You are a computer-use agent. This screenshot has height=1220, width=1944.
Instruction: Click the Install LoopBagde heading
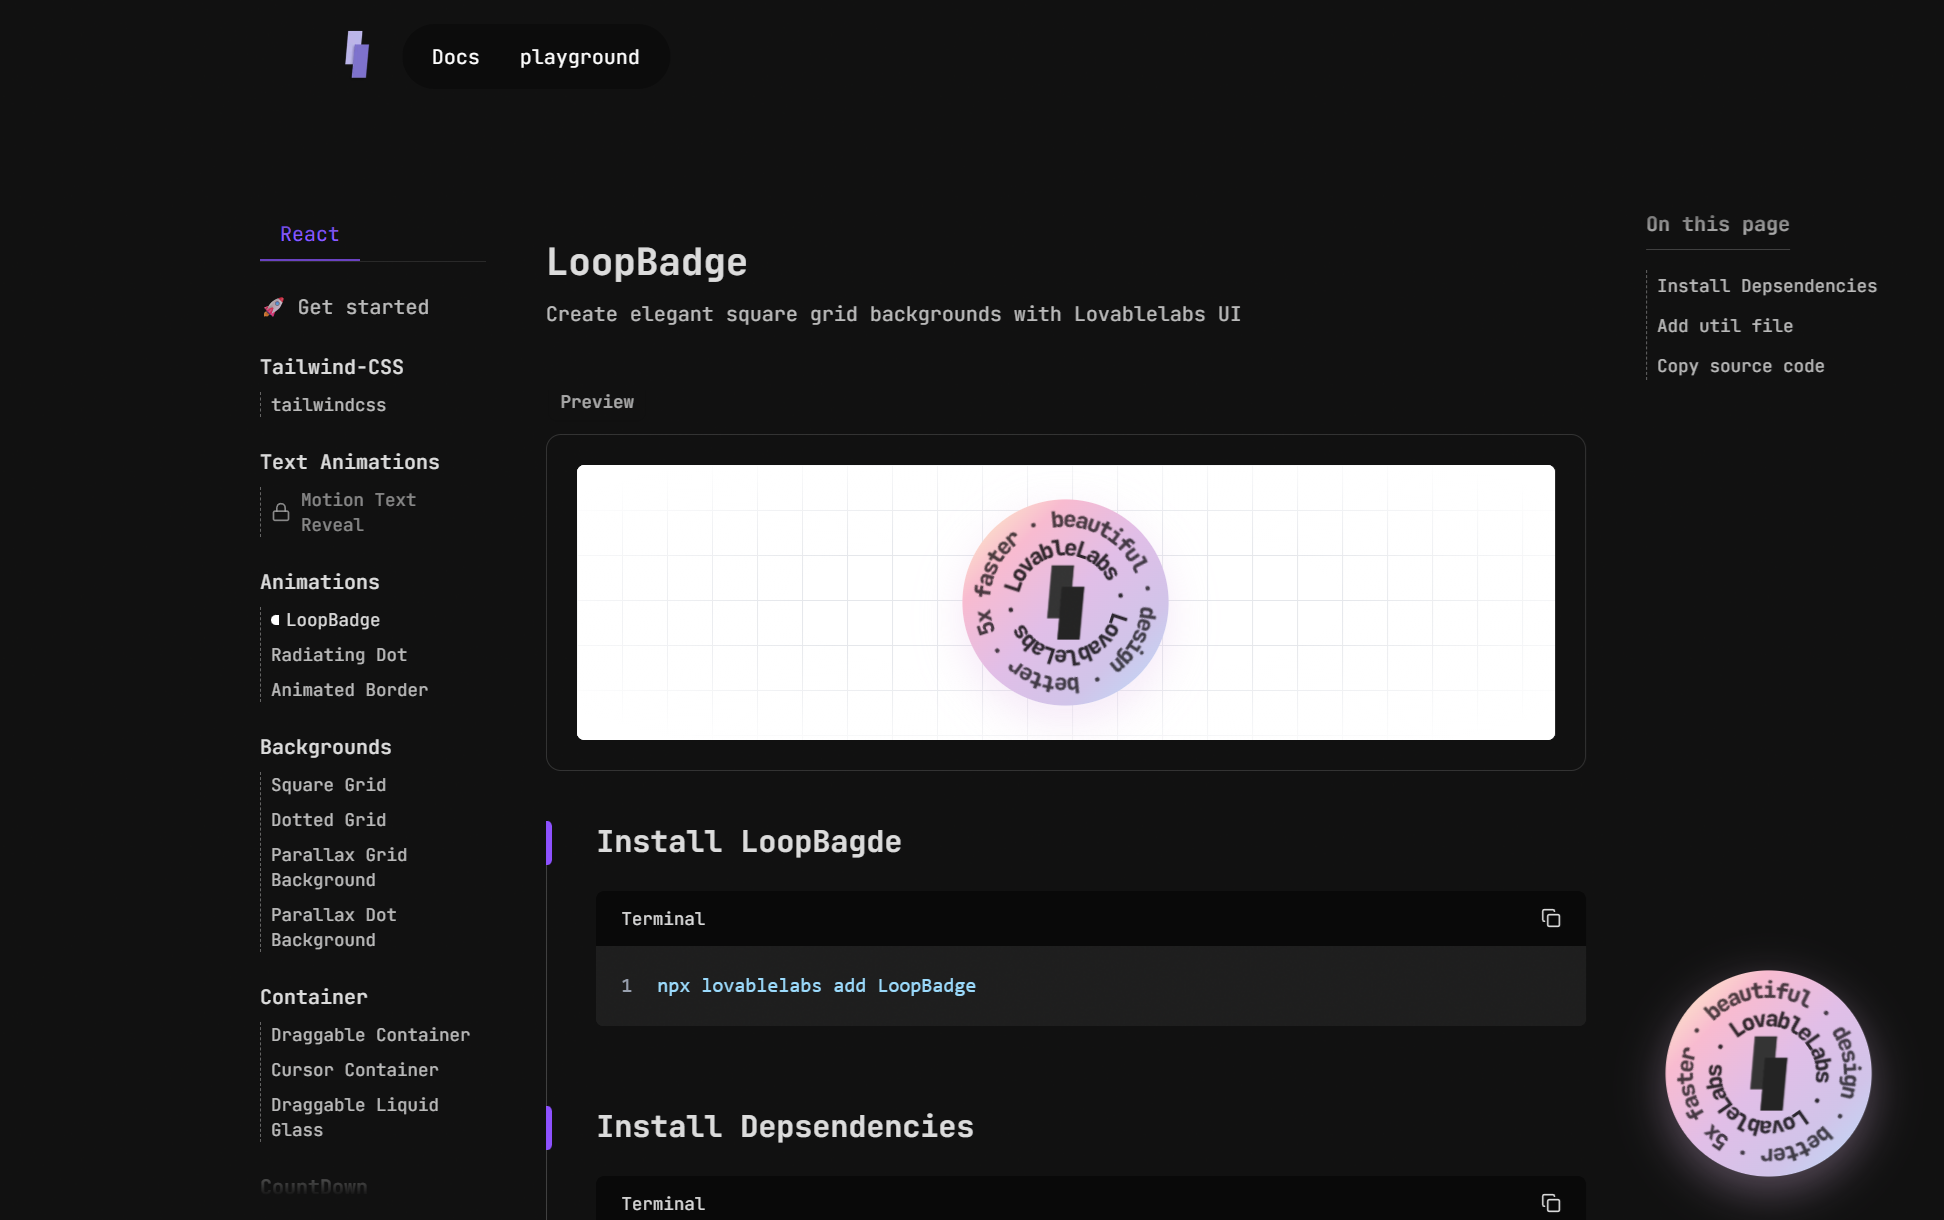749,842
